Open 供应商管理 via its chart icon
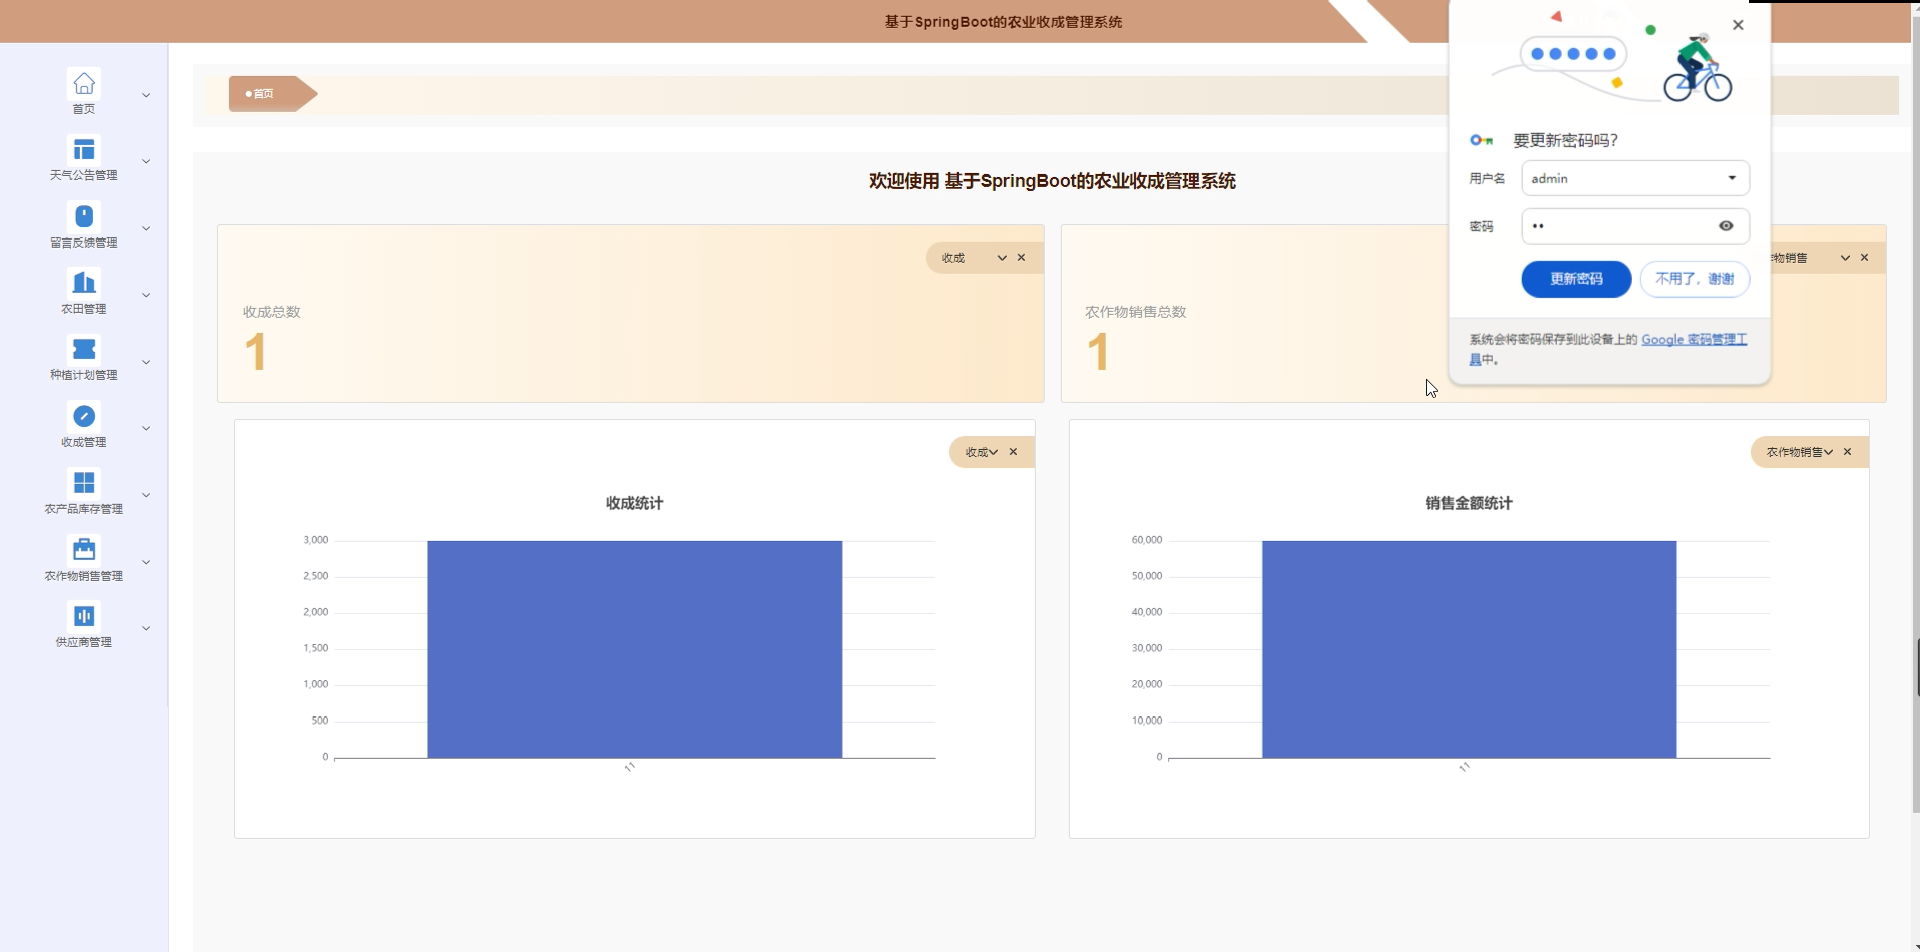 (x=84, y=615)
